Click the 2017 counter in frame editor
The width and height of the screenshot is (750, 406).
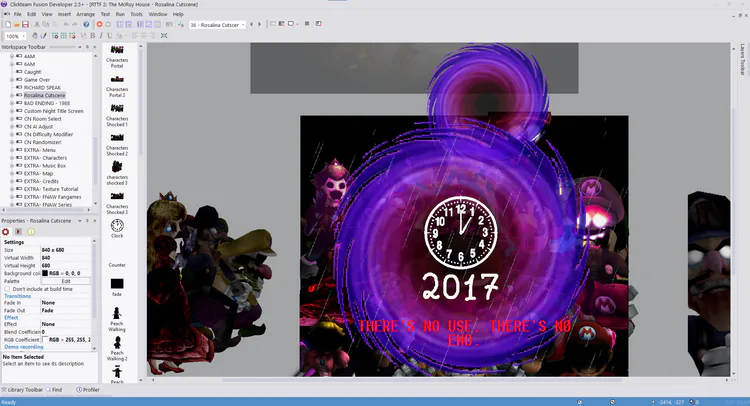(x=460, y=286)
